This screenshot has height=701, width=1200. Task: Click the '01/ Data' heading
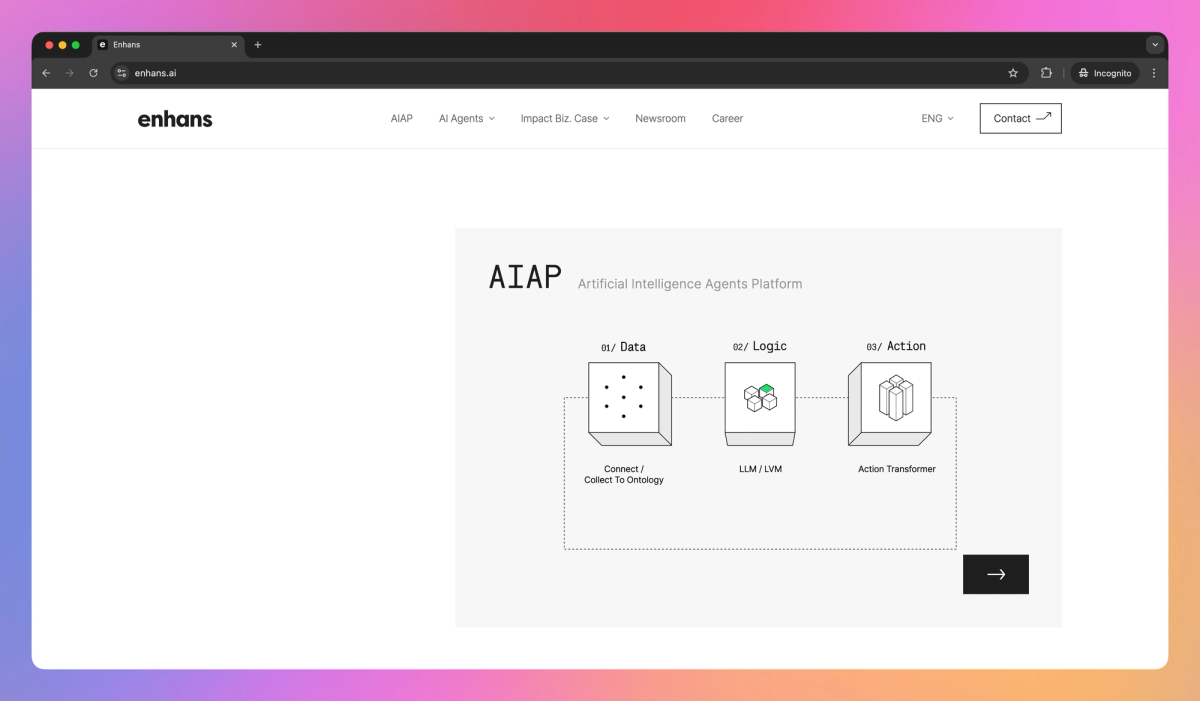[x=623, y=347]
